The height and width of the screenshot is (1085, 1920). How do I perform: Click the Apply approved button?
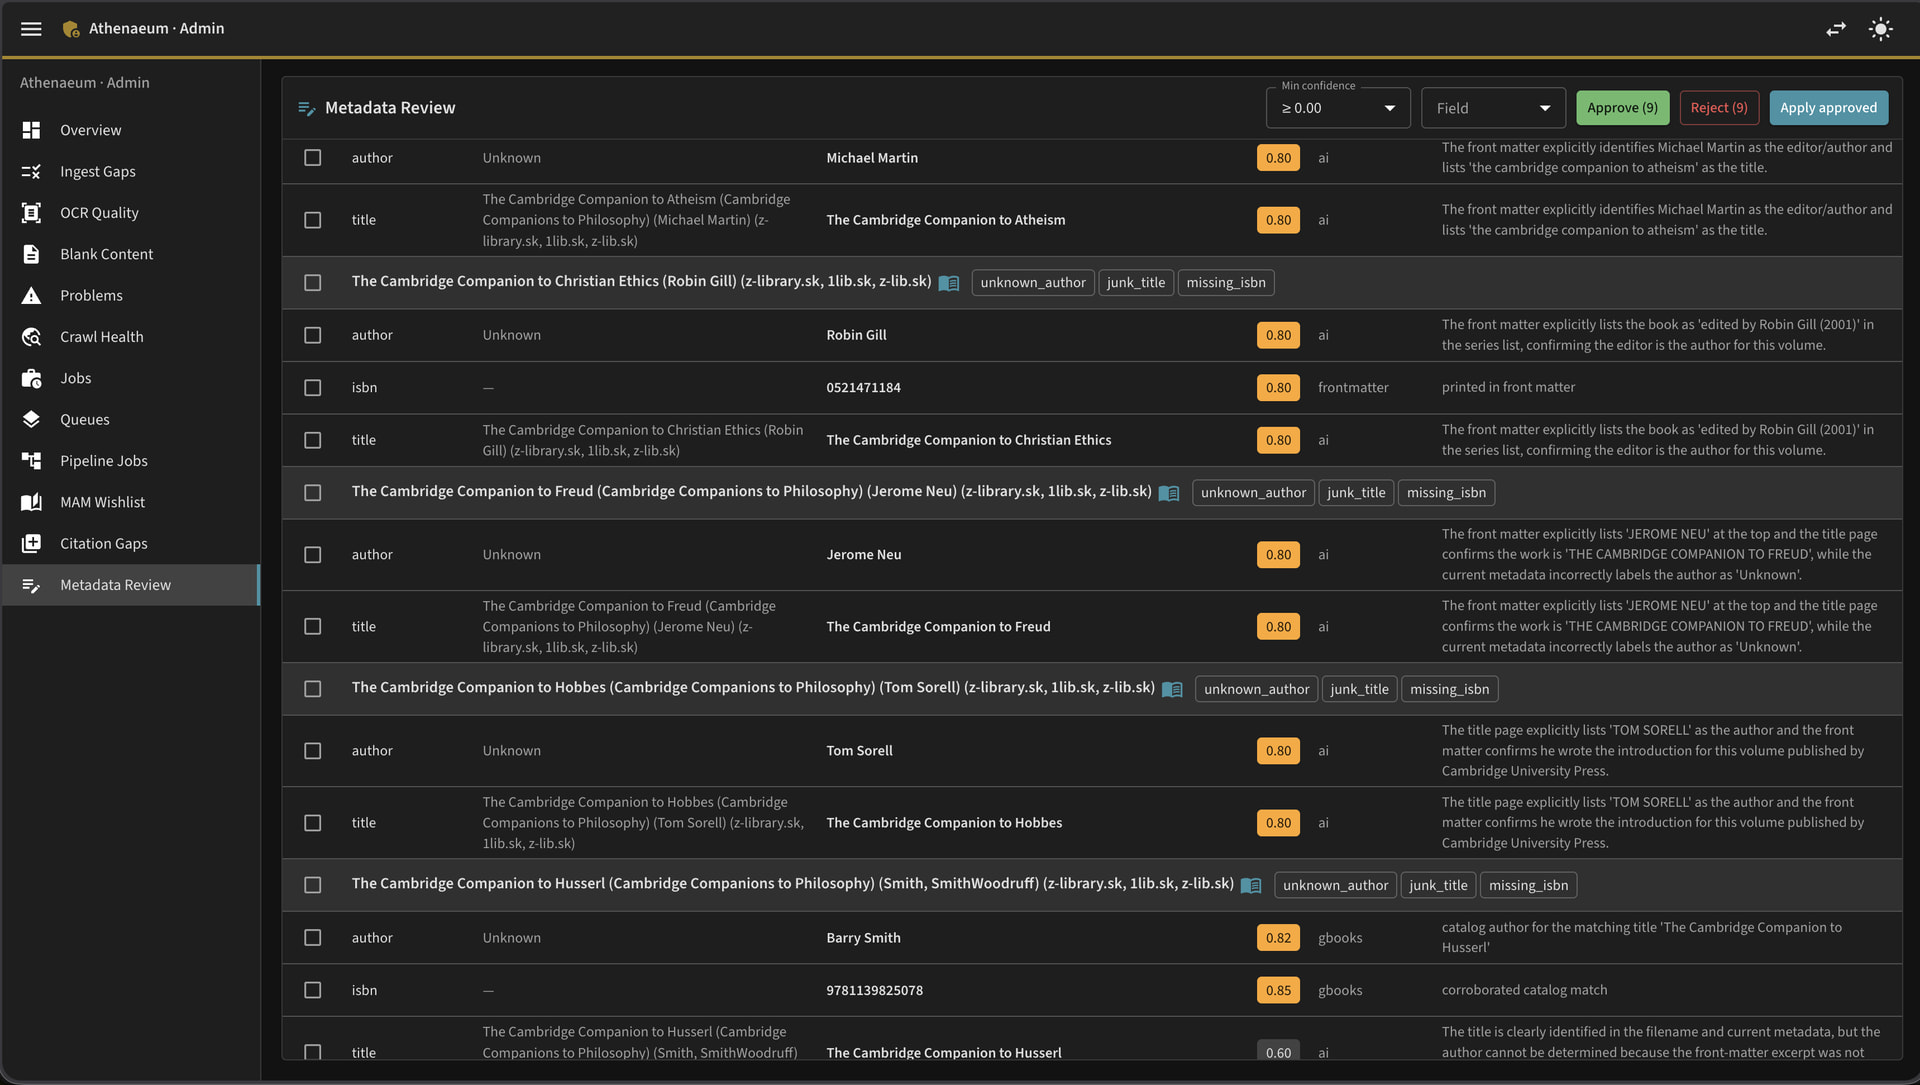tap(1828, 108)
